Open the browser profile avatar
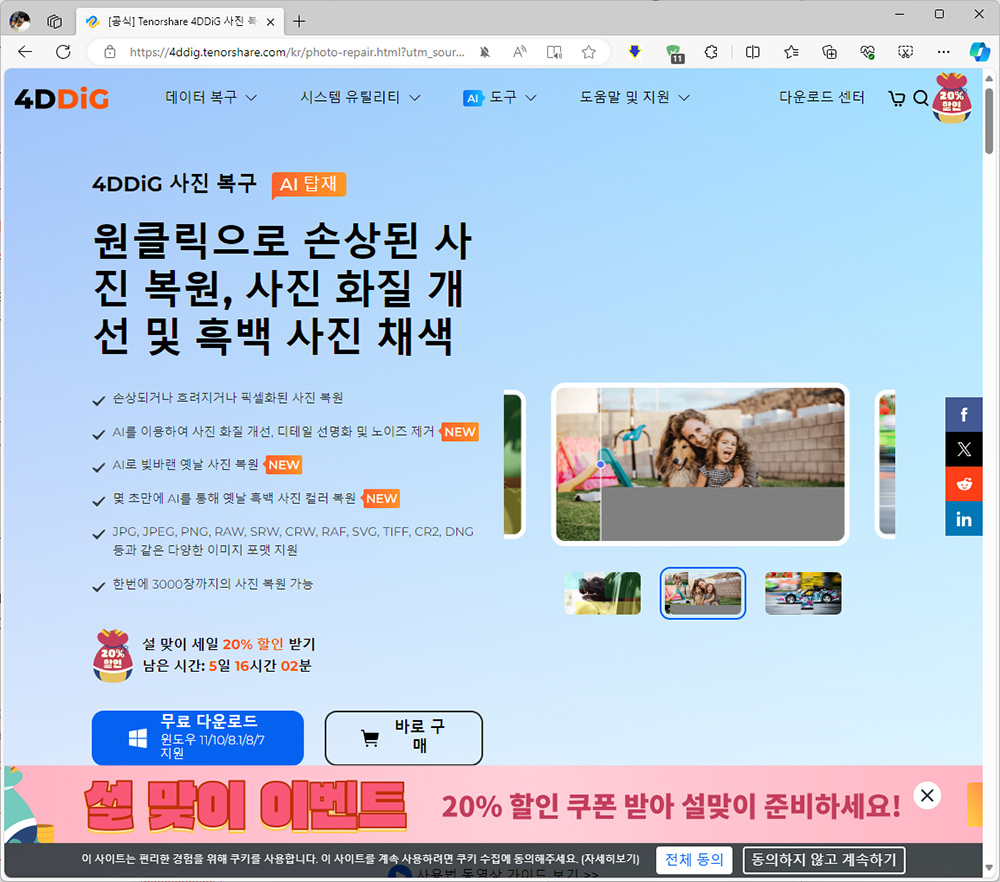 20,21
